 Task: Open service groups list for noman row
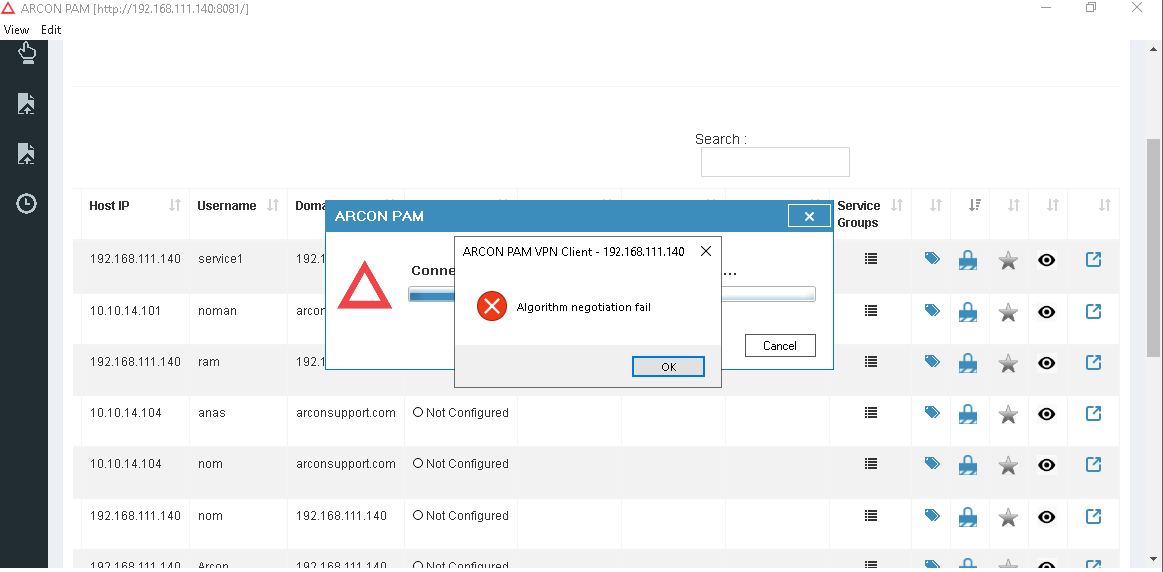pyautogui.click(x=871, y=311)
